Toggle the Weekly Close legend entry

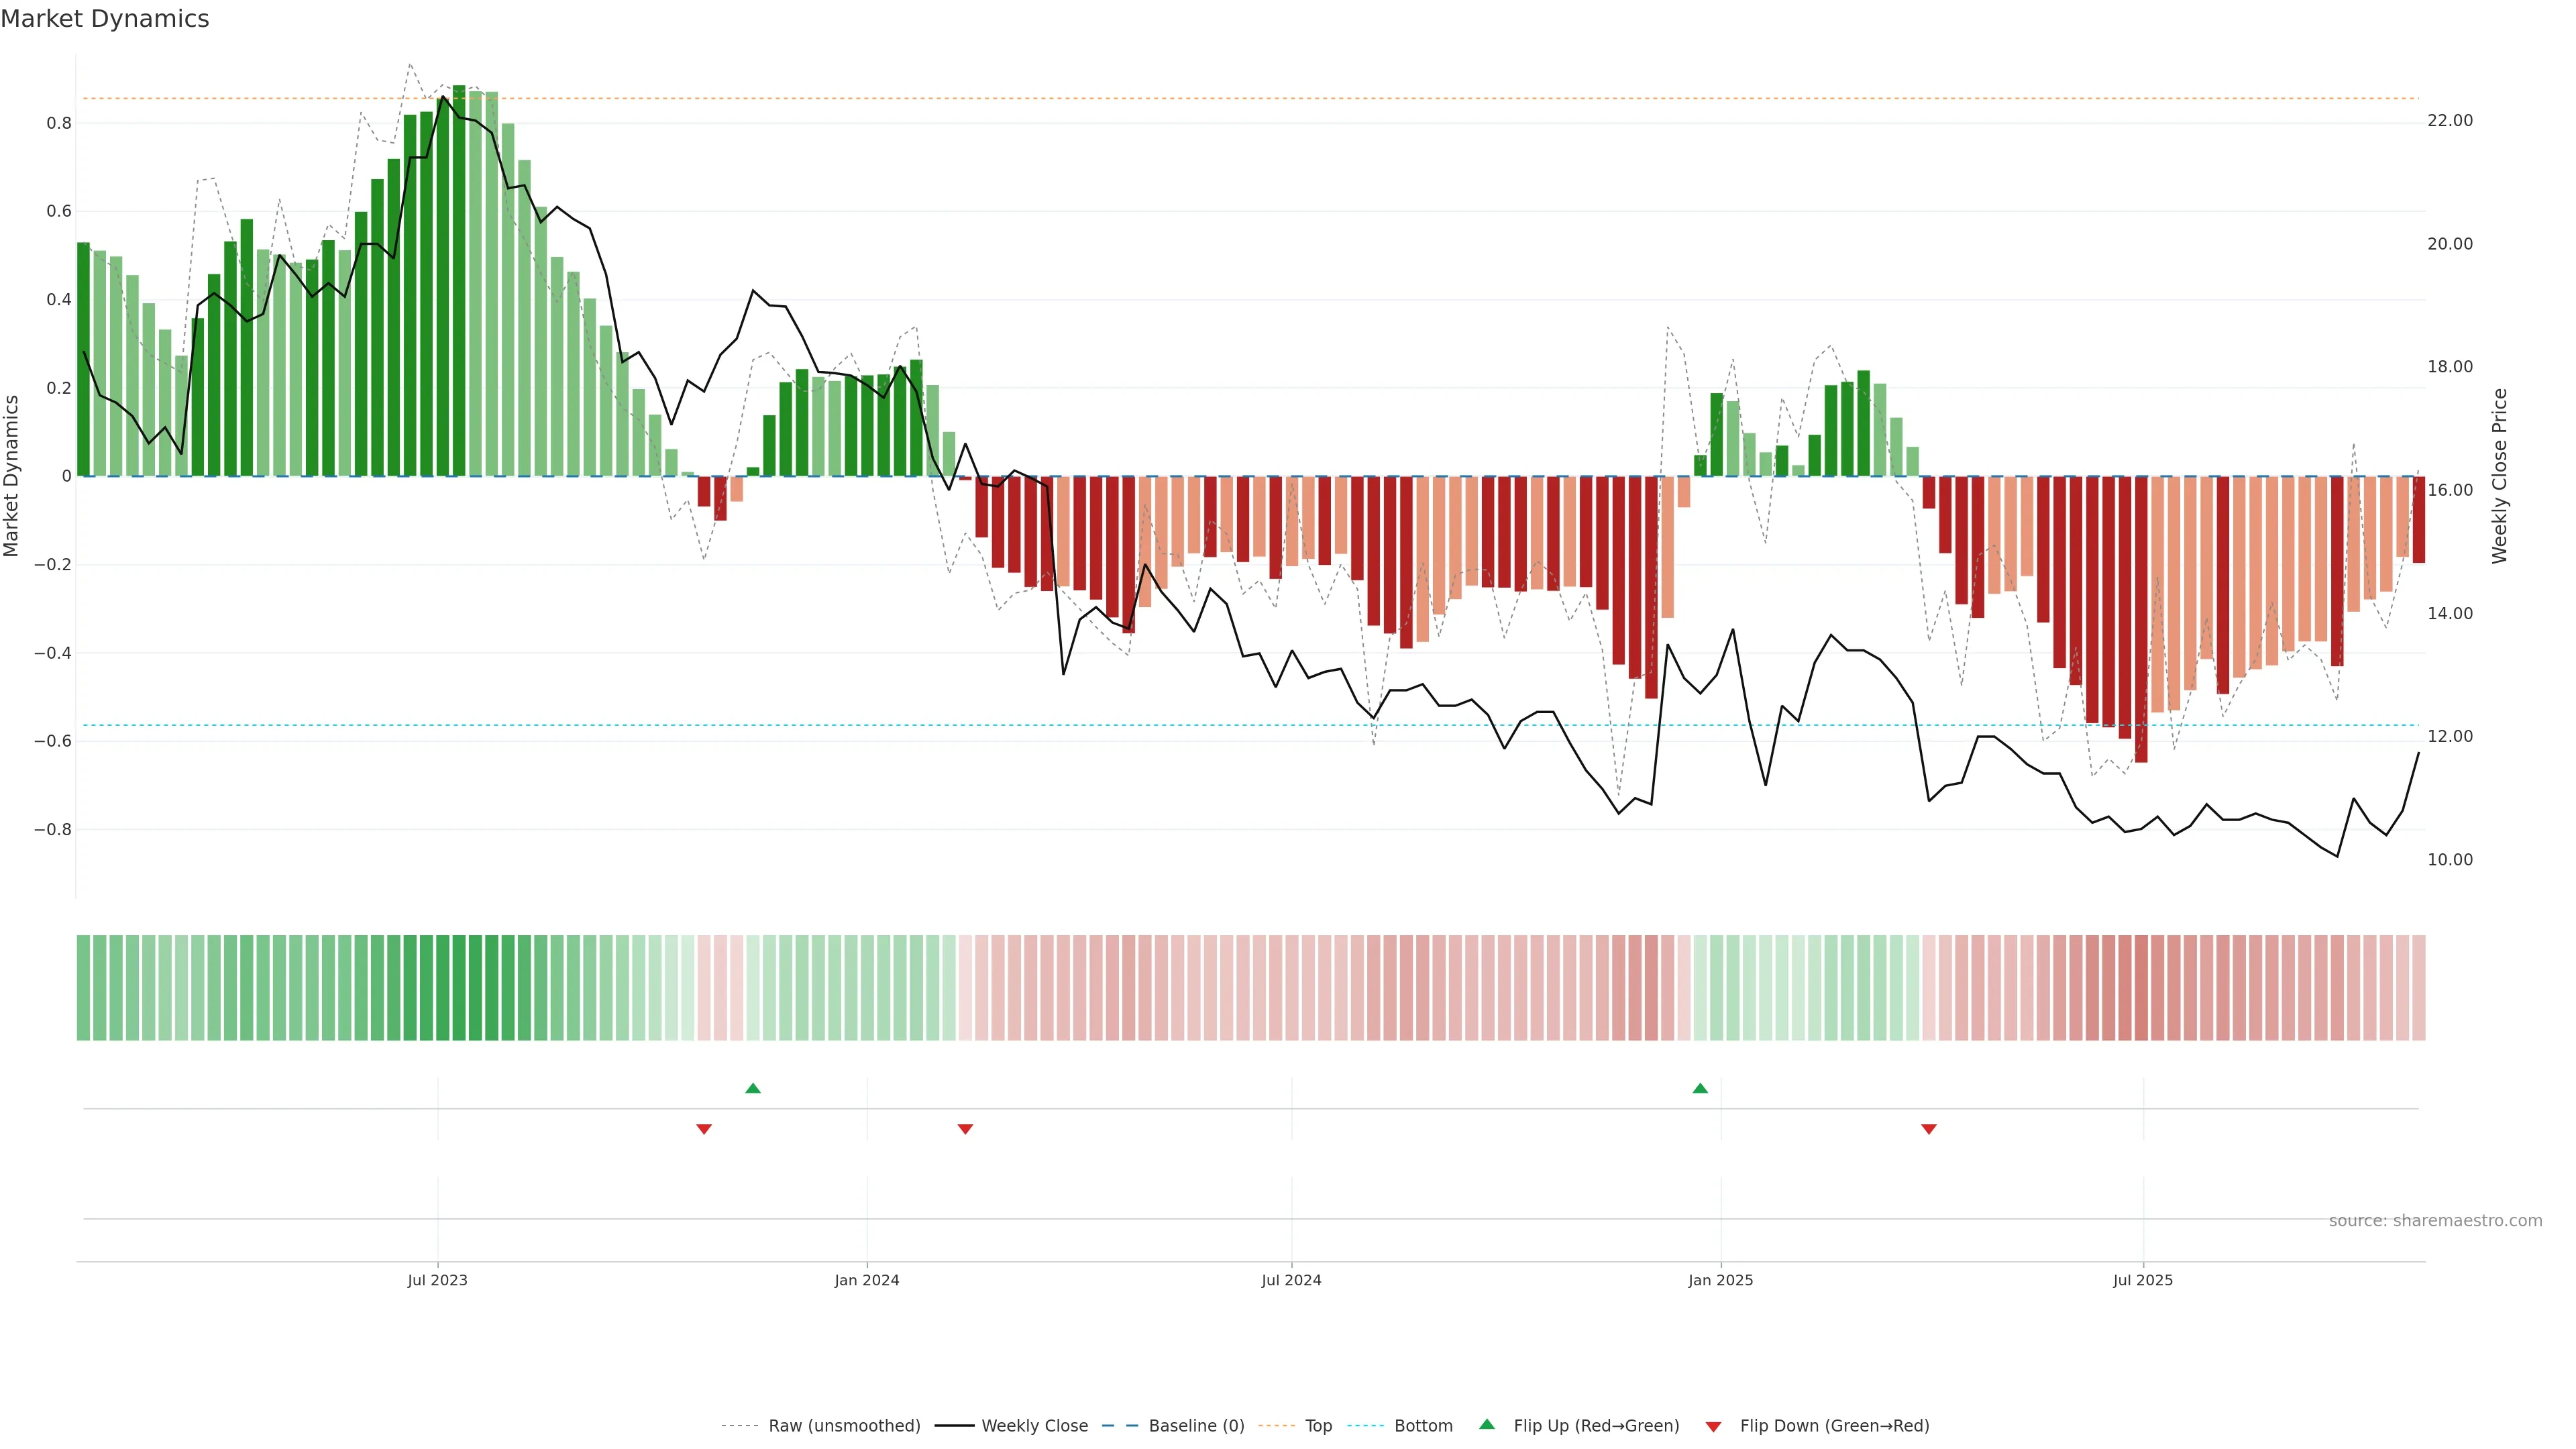(x=1034, y=1426)
